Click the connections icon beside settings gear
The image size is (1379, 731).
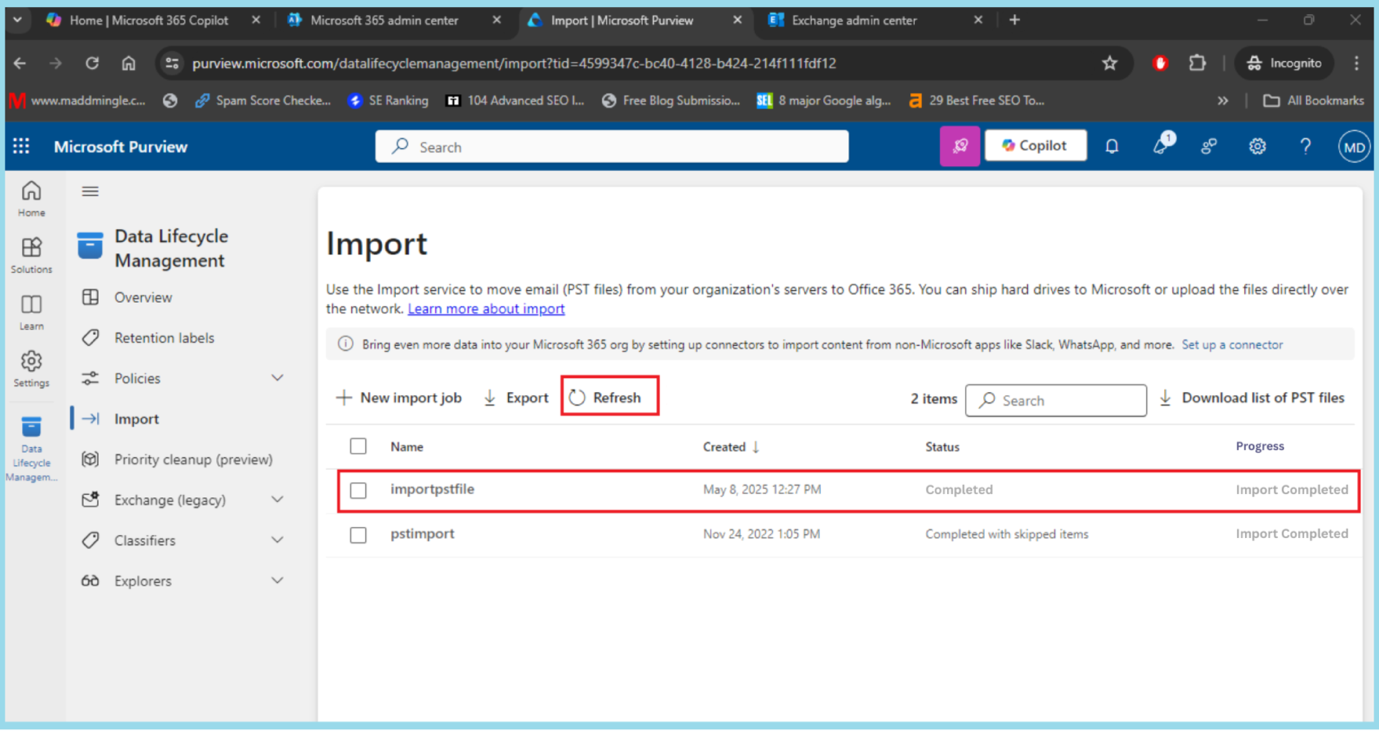tap(1209, 146)
